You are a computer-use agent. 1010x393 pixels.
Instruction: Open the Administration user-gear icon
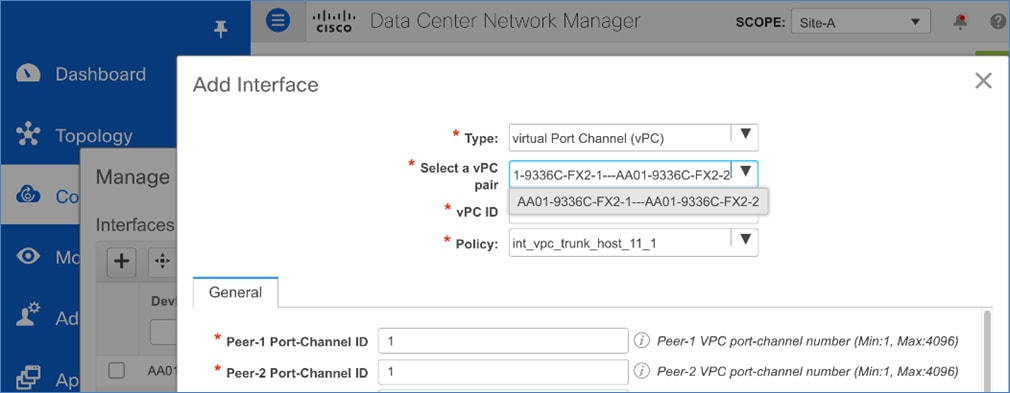point(28,316)
